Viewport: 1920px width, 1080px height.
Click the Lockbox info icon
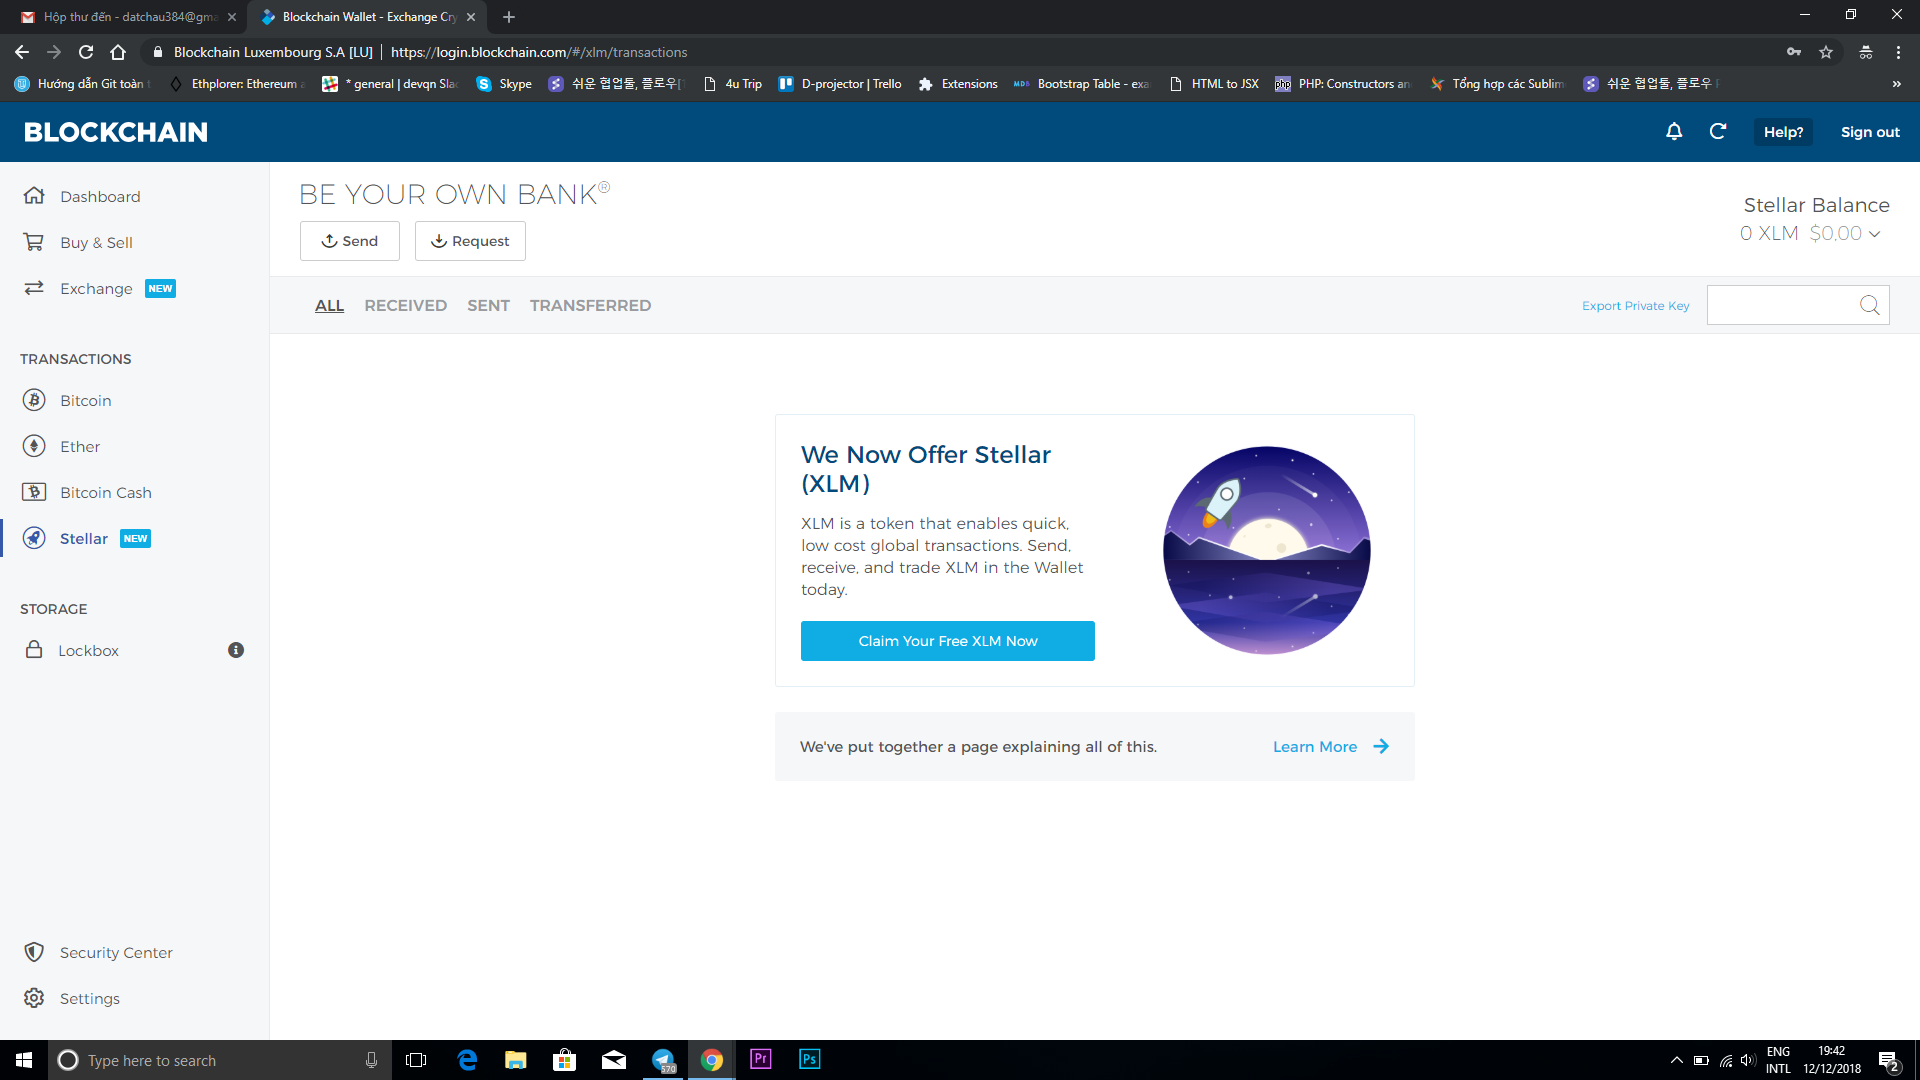tap(236, 650)
